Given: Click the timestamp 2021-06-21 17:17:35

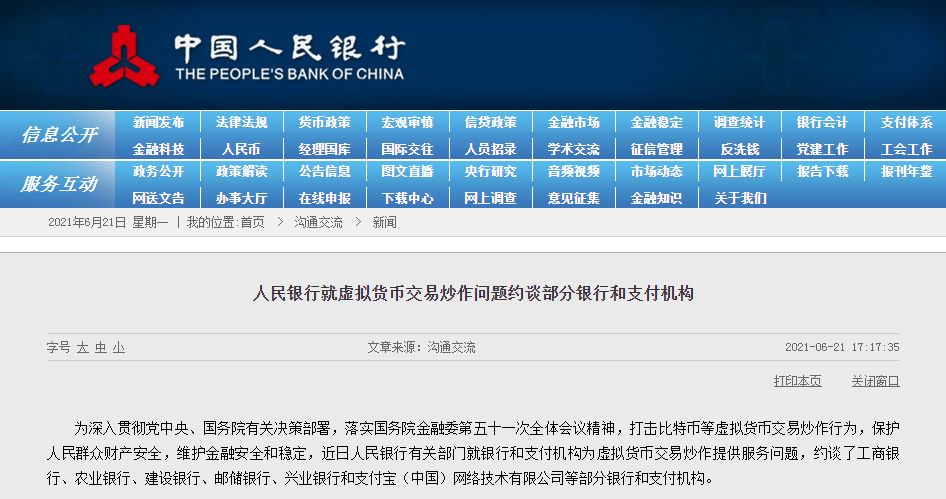Looking at the screenshot, I should tap(842, 348).
